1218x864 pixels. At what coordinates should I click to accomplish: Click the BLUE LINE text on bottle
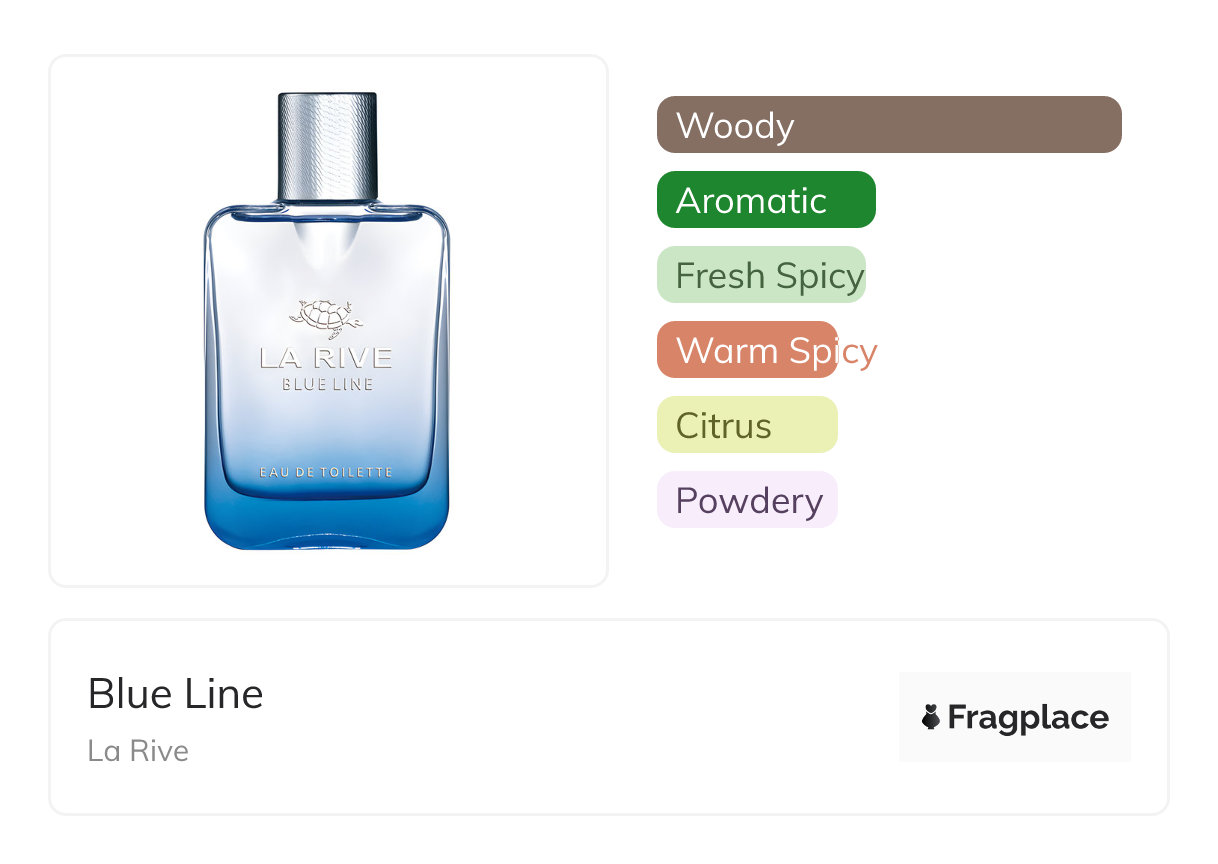pyautogui.click(x=327, y=384)
